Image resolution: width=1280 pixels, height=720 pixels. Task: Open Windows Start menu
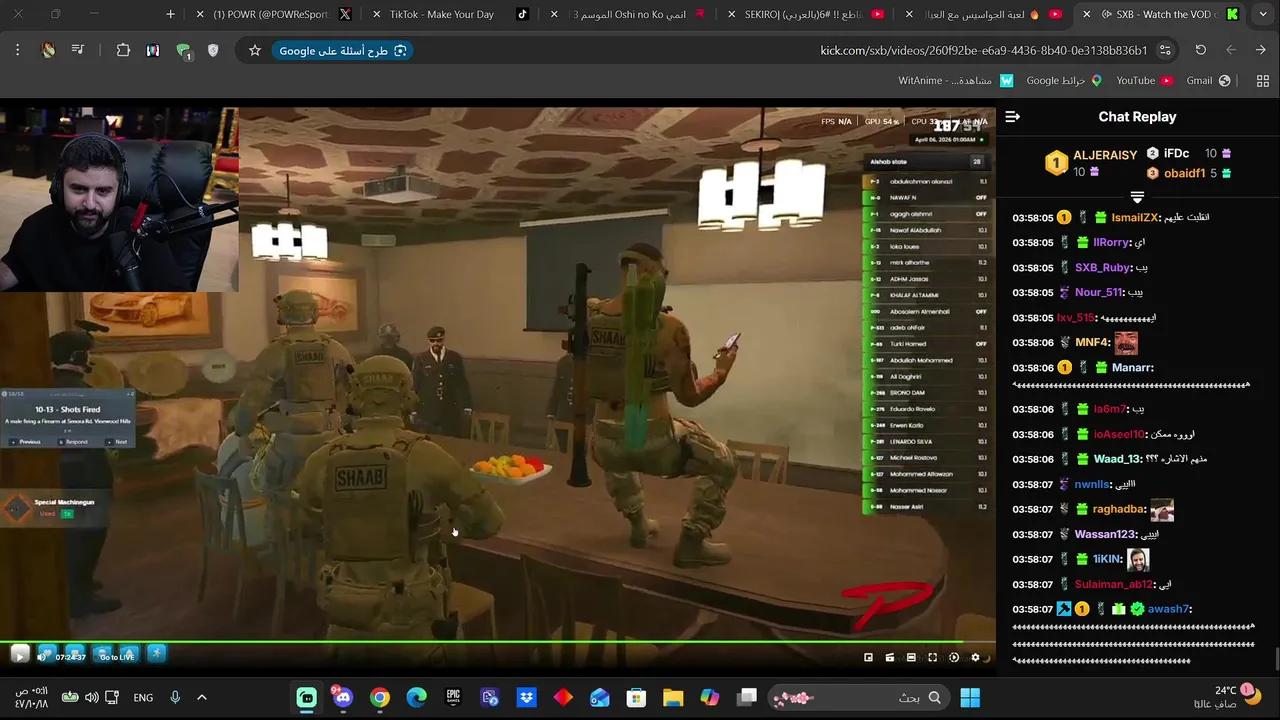click(970, 697)
